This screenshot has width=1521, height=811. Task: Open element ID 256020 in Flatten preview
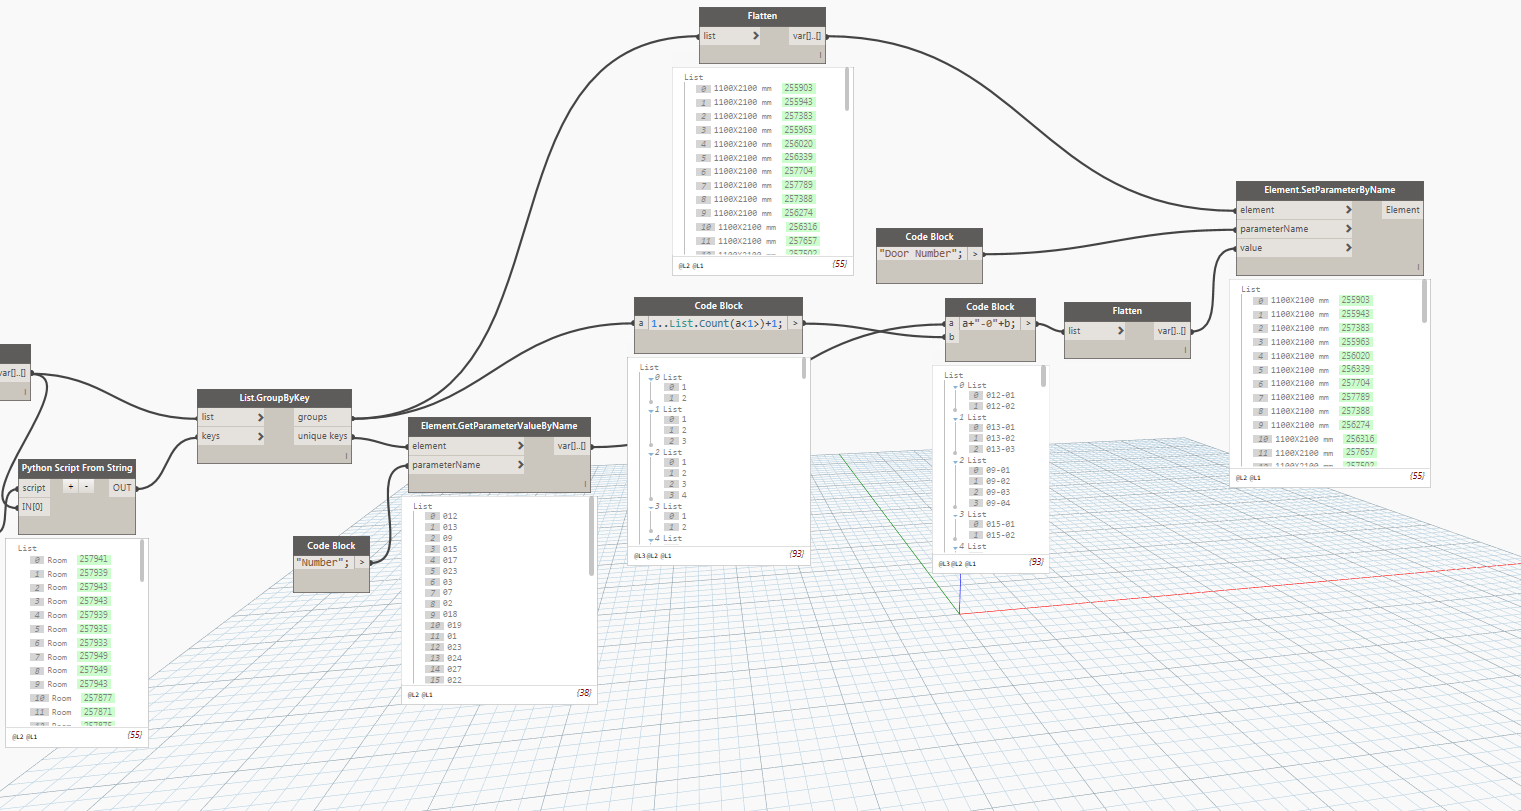point(799,144)
